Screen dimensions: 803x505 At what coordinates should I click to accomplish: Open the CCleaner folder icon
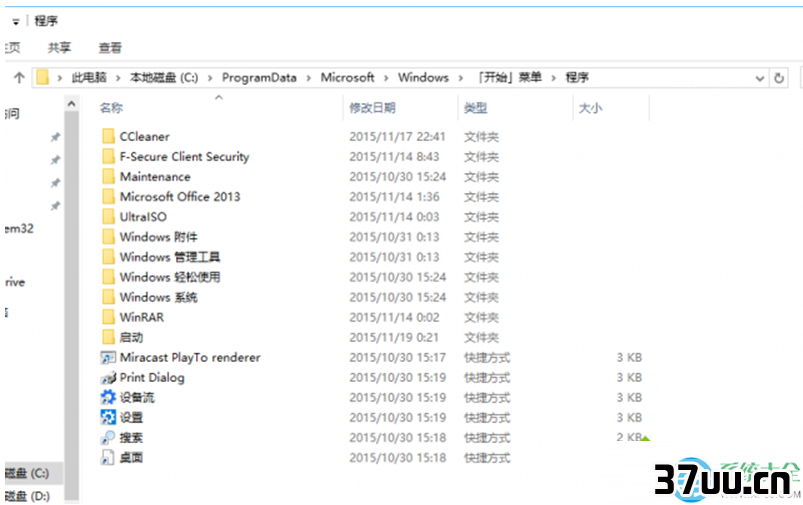(x=108, y=136)
